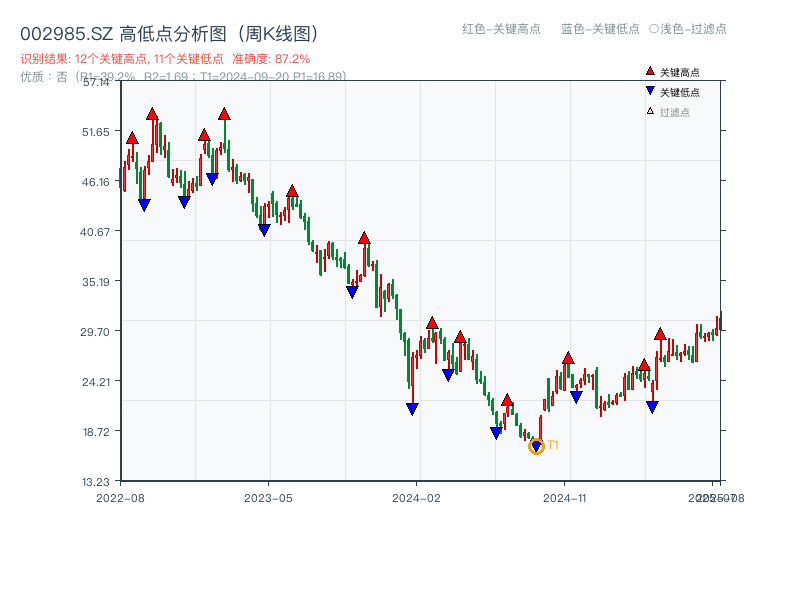This screenshot has width=800, height=600.
Task: Toggle the 关键高点 legend label
Action: (x=680, y=72)
